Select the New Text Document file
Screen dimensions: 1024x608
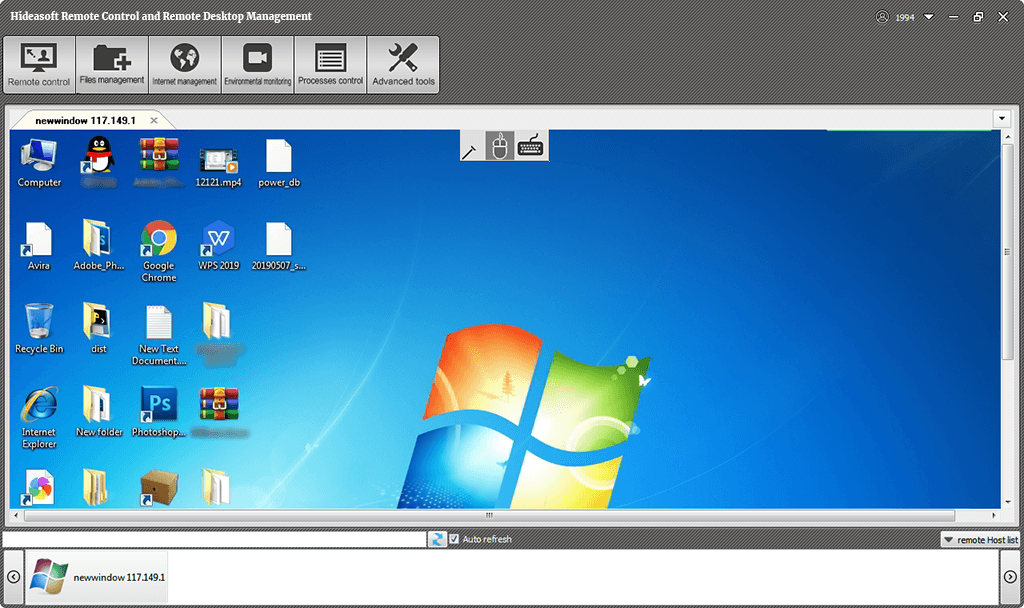point(159,335)
